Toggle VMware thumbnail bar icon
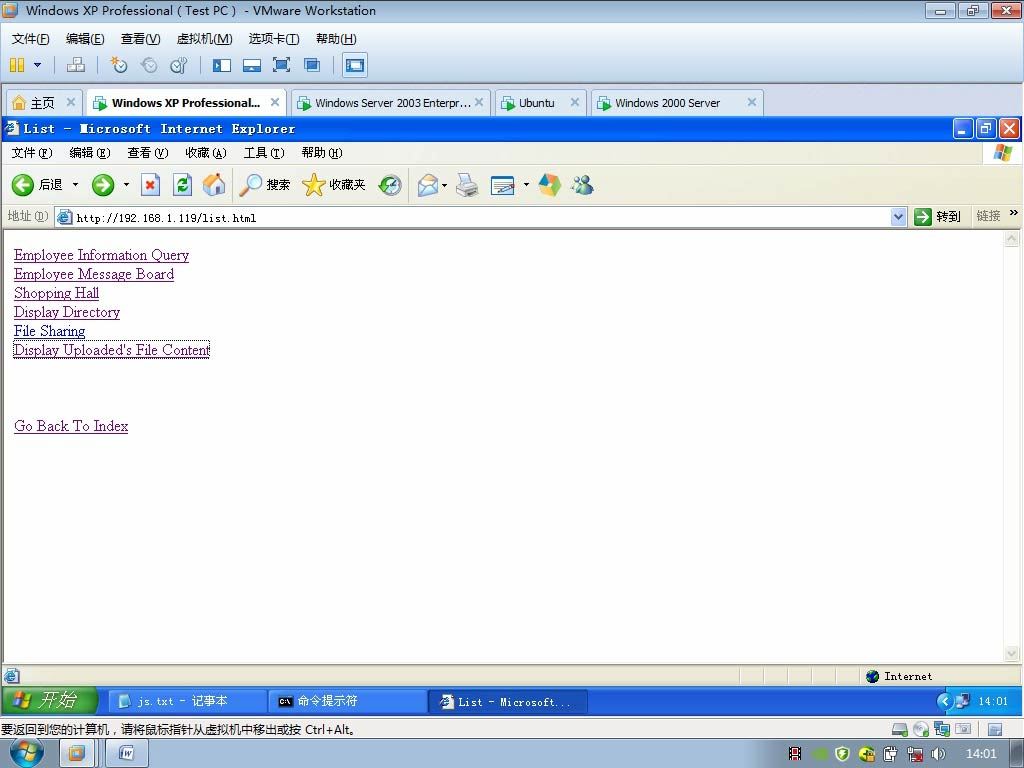 [x=251, y=65]
